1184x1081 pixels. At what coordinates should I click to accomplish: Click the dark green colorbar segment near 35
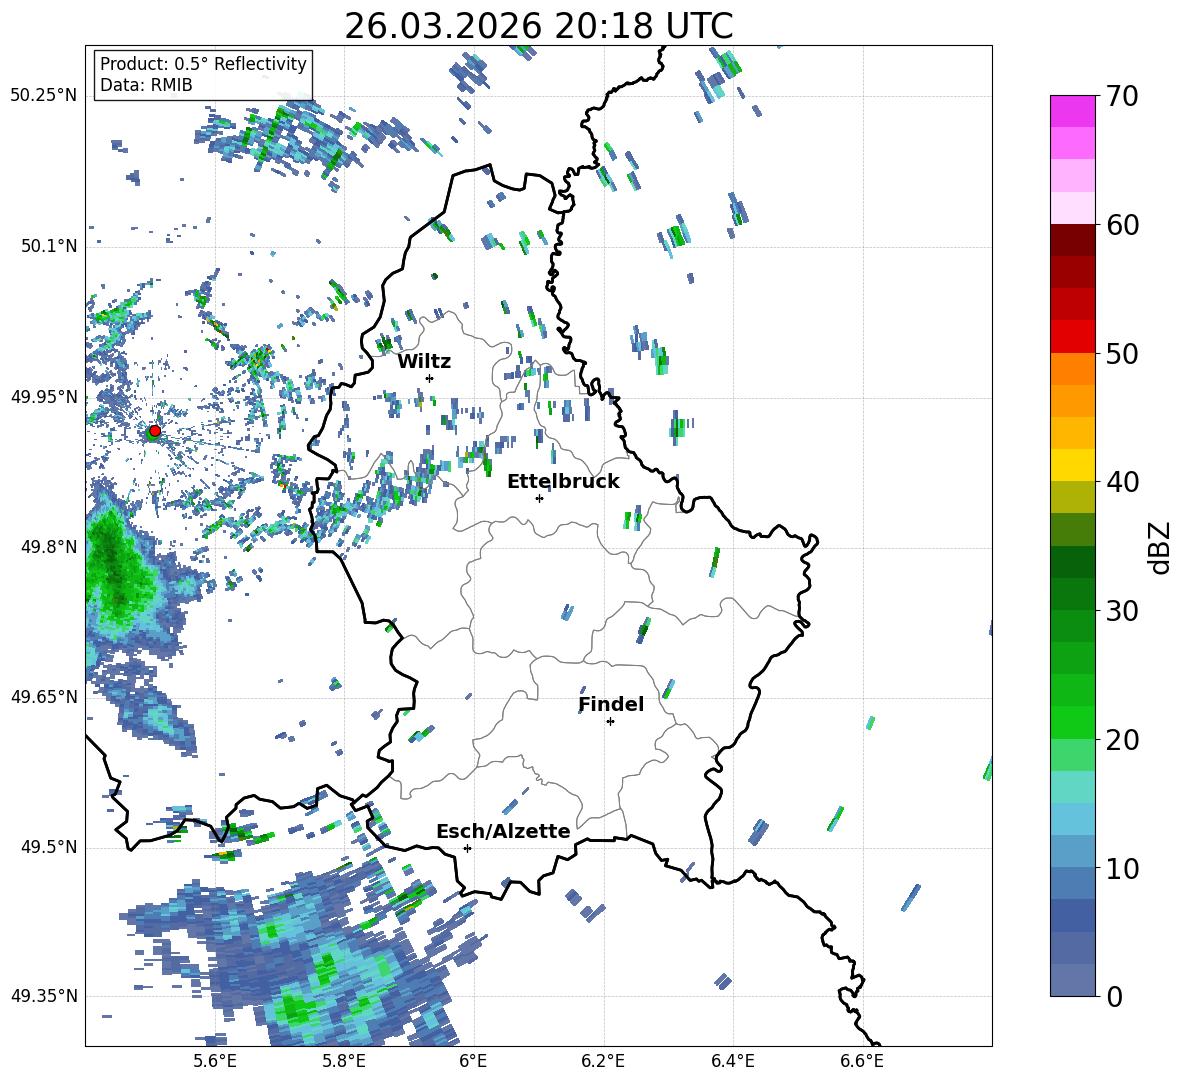[1072, 562]
